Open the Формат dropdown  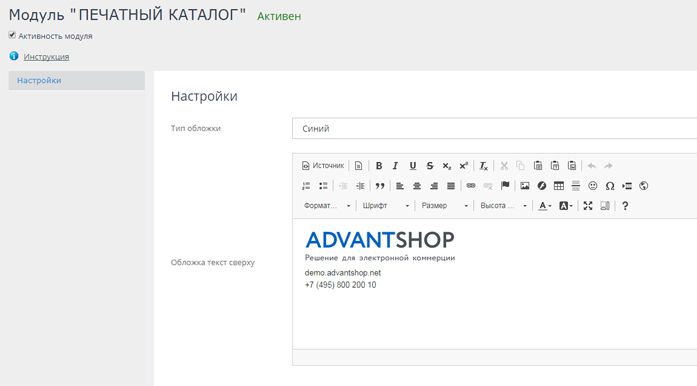pyautogui.click(x=327, y=205)
